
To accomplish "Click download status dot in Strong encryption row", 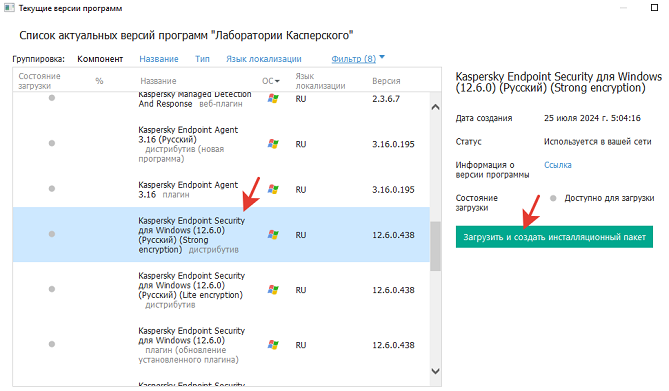I will (x=52, y=234).
